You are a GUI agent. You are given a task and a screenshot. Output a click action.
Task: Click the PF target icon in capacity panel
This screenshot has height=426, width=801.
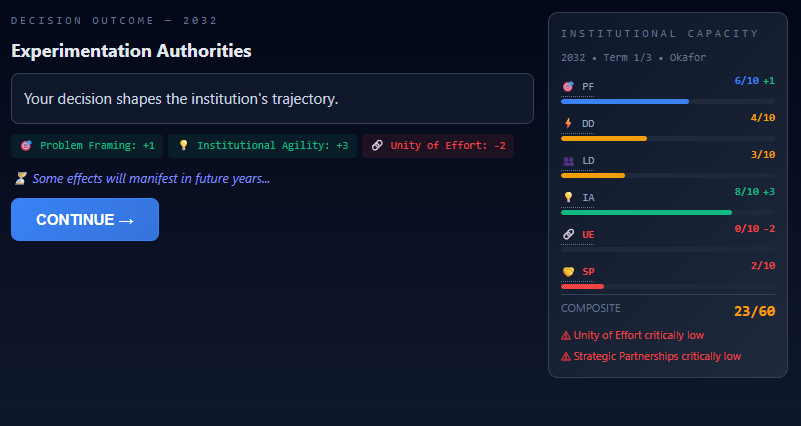[x=568, y=86]
